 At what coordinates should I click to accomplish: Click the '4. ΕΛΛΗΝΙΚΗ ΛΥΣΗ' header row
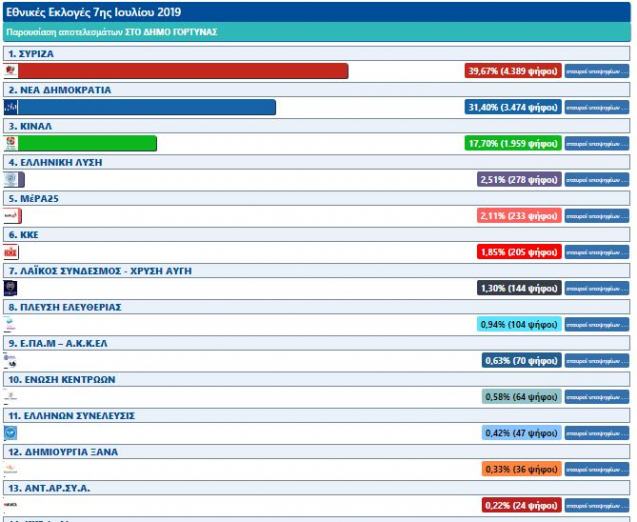[x=316, y=162]
